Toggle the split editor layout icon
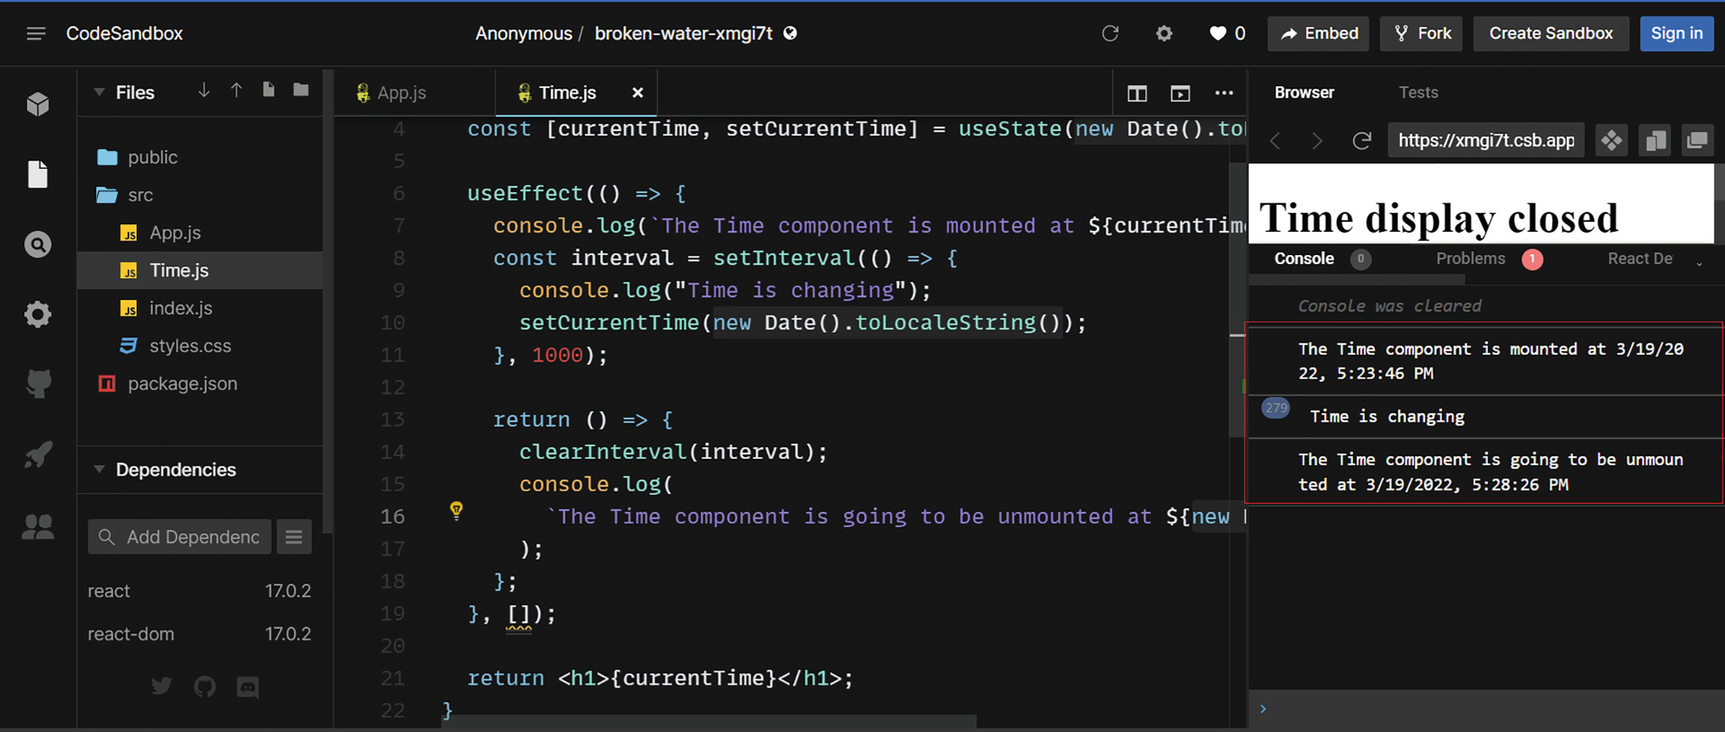The image size is (1725, 732). pyautogui.click(x=1137, y=93)
